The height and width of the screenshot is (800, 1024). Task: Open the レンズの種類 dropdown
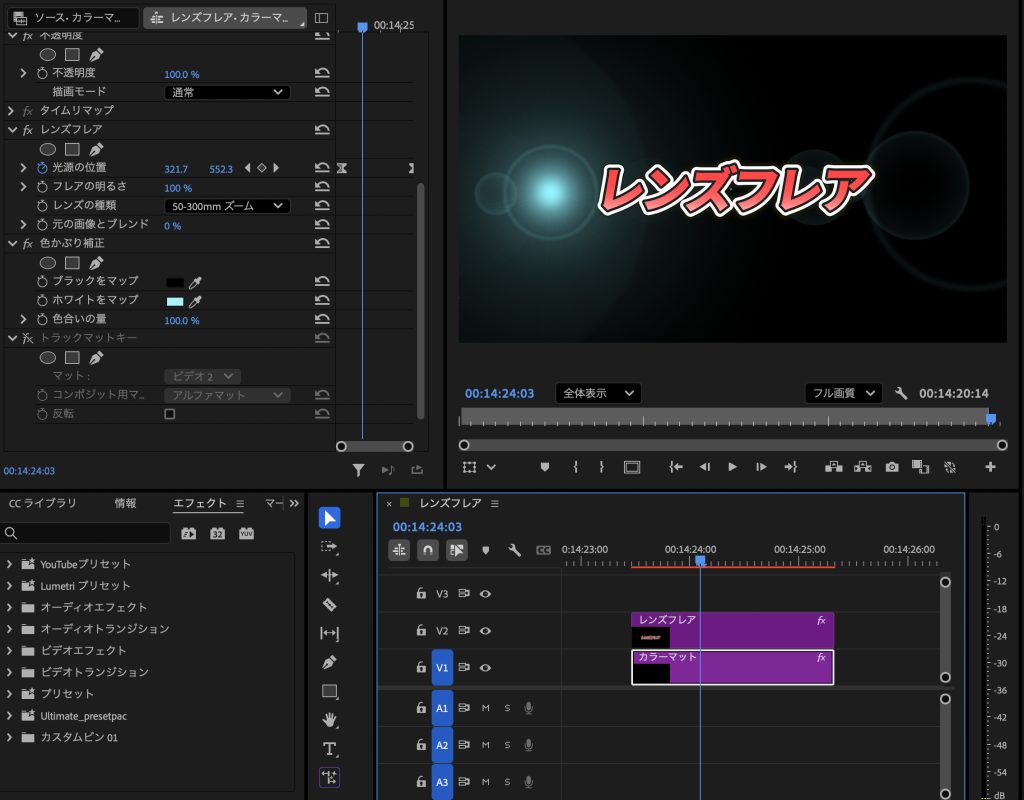click(227, 206)
